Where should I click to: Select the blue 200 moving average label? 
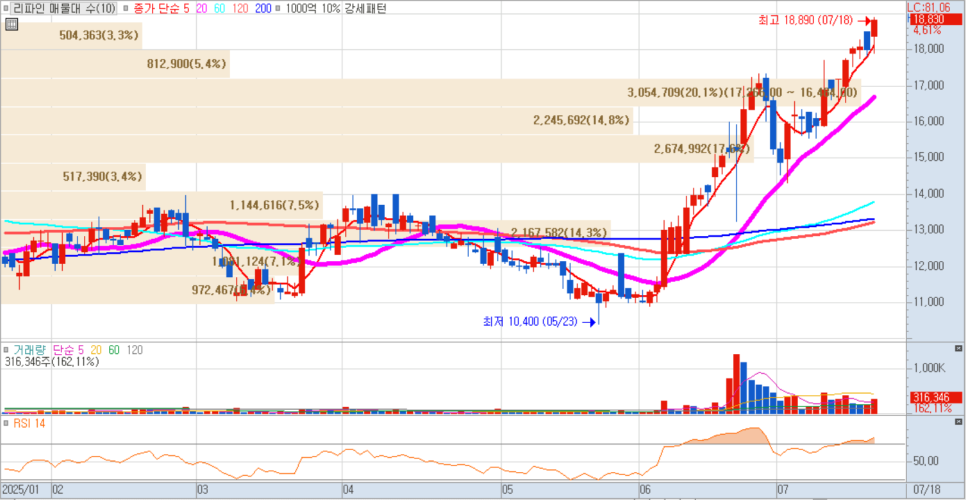click(262, 9)
